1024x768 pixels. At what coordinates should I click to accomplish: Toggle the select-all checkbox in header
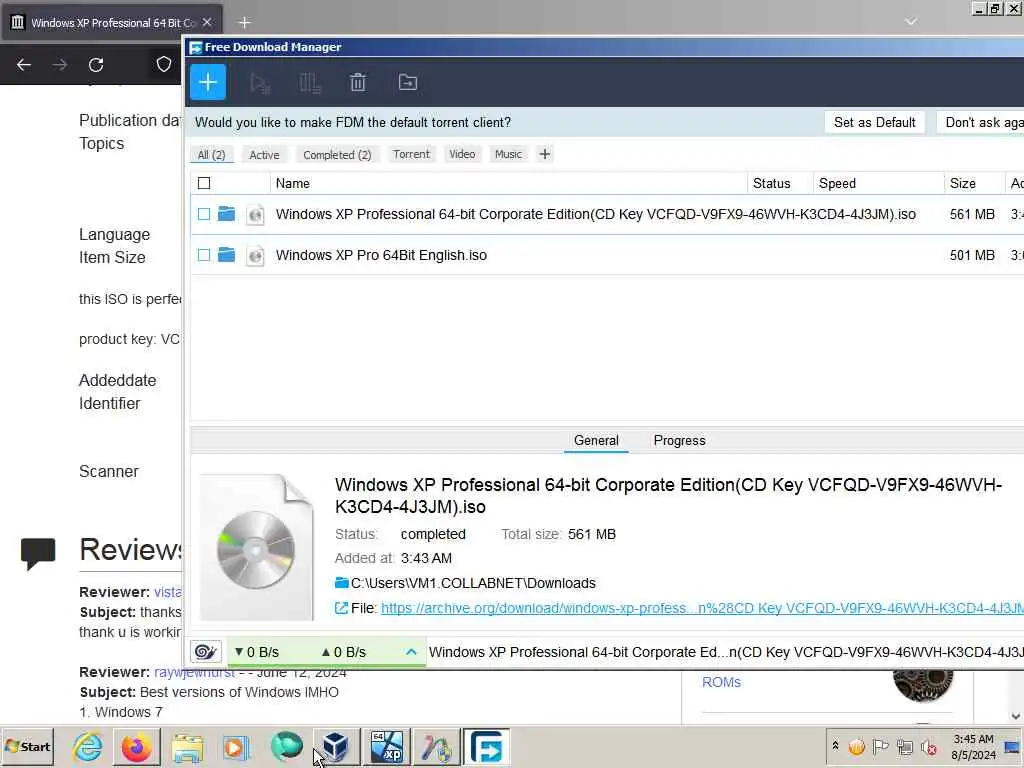tap(204, 184)
